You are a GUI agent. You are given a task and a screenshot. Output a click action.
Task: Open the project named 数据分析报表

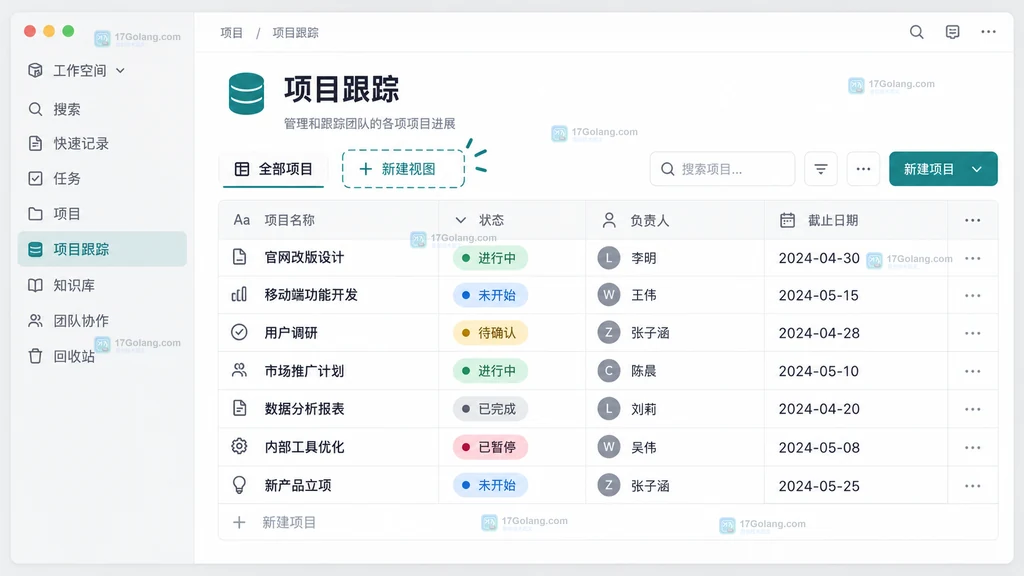click(304, 409)
